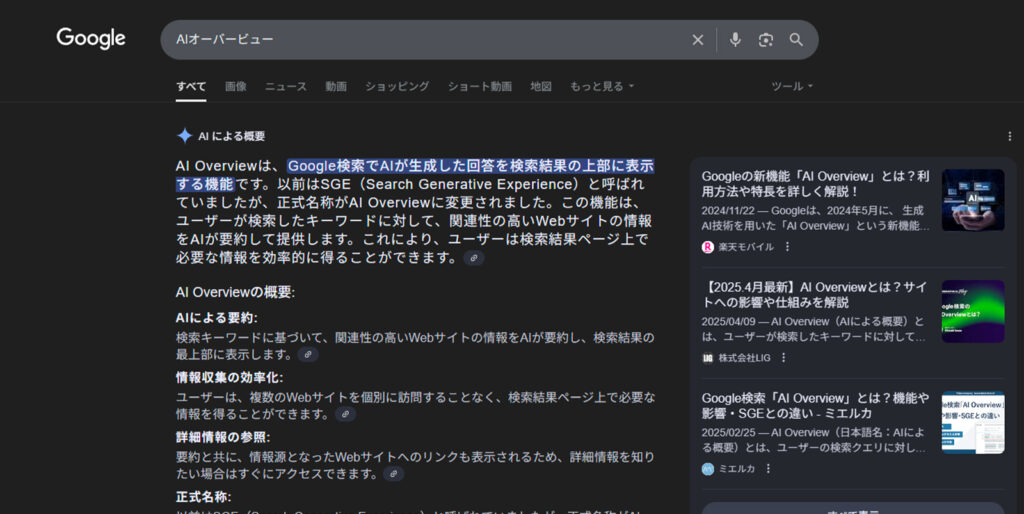Click the AIによる要約: subheading

click(216, 318)
